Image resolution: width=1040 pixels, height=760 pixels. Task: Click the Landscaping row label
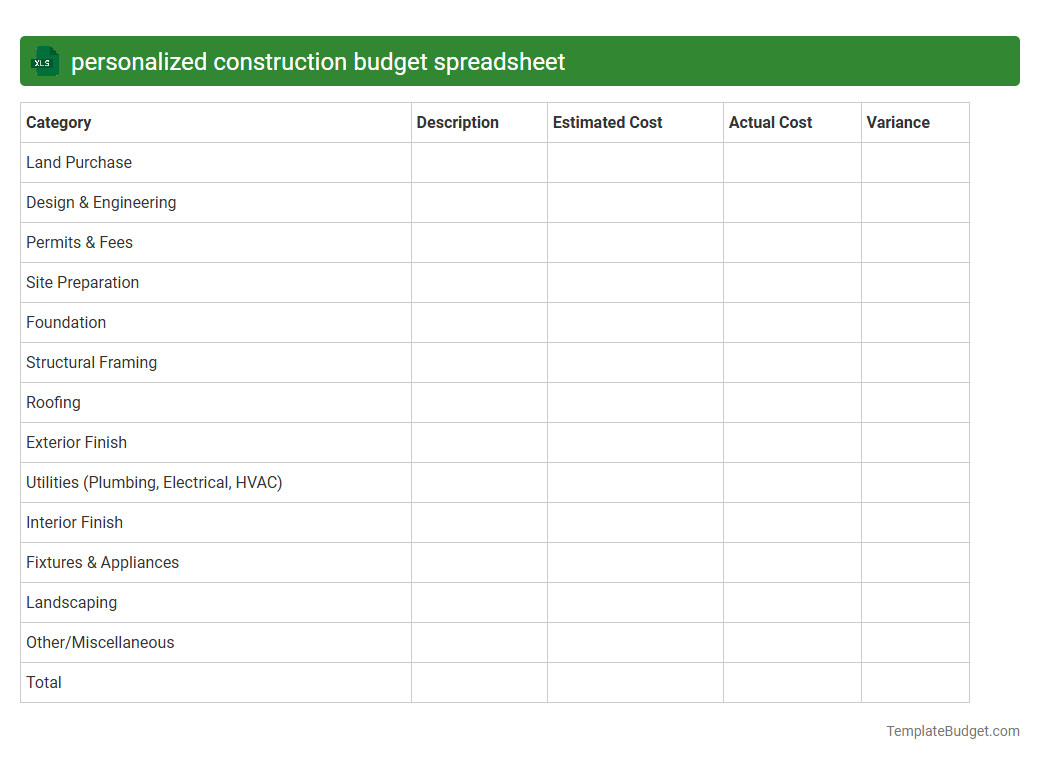click(71, 602)
